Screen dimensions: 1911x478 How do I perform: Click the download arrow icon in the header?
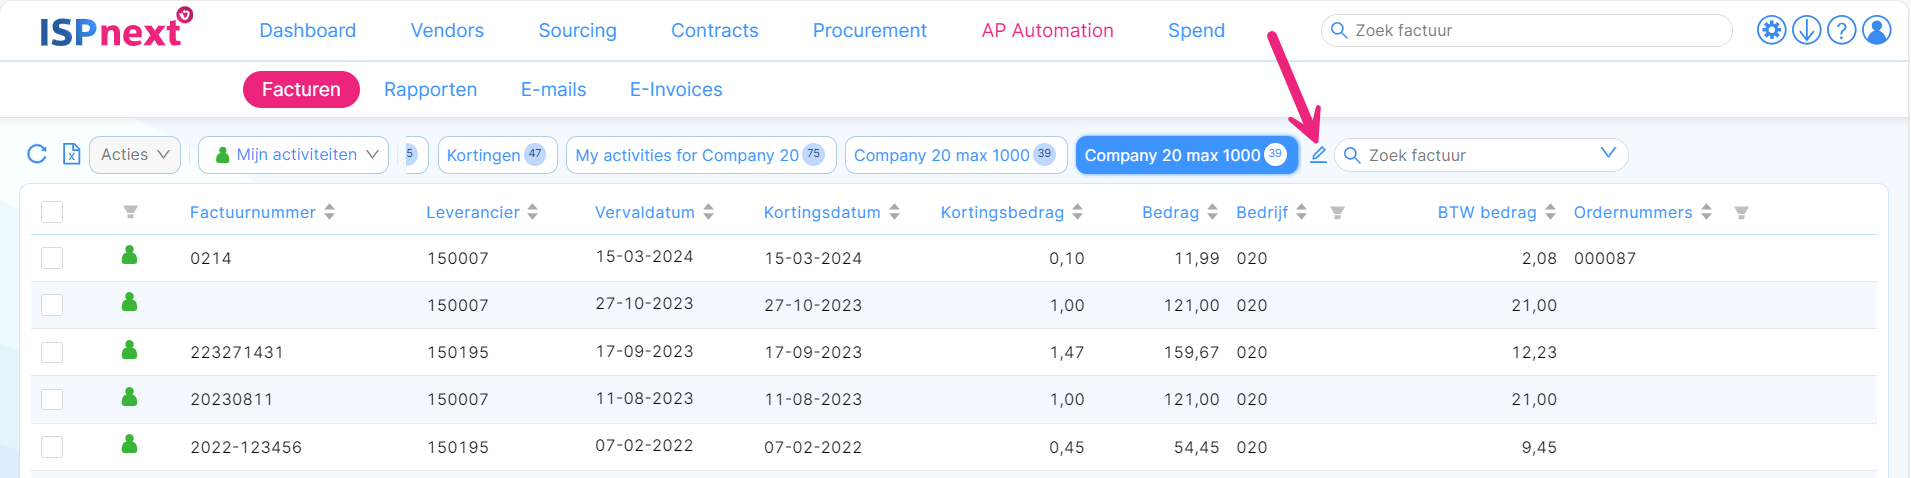[x=1806, y=31]
